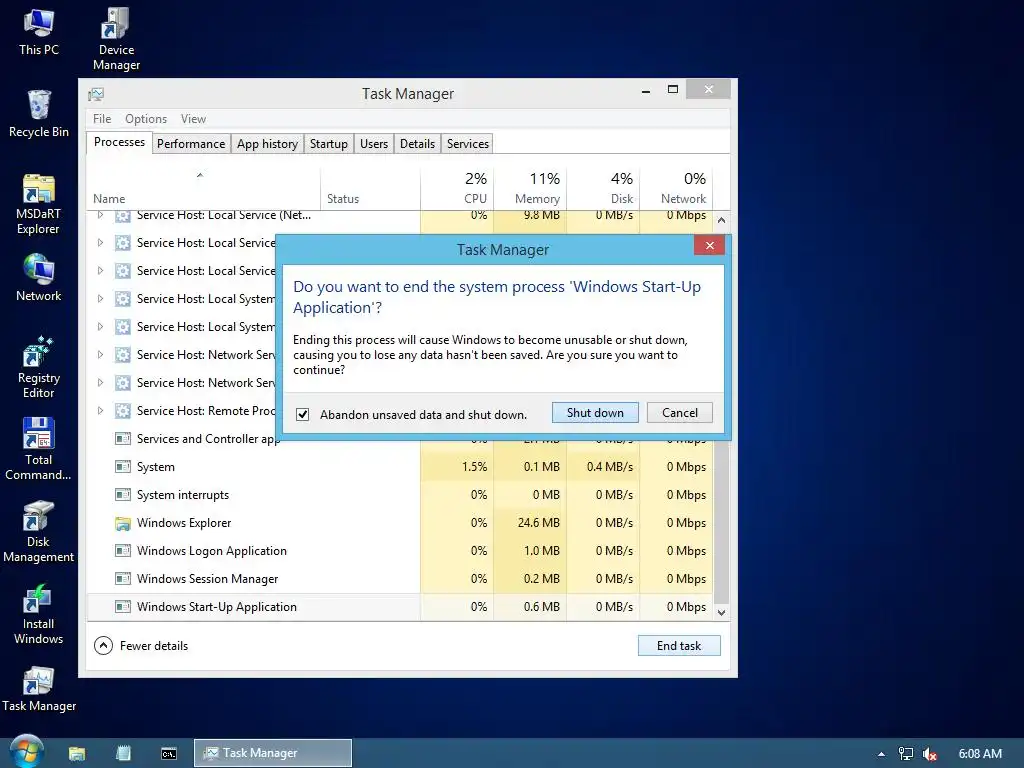The height and width of the screenshot is (768, 1024).
Task: Select the MSDaRT Explorer desktop icon
Action: pyautogui.click(x=39, y=203)
